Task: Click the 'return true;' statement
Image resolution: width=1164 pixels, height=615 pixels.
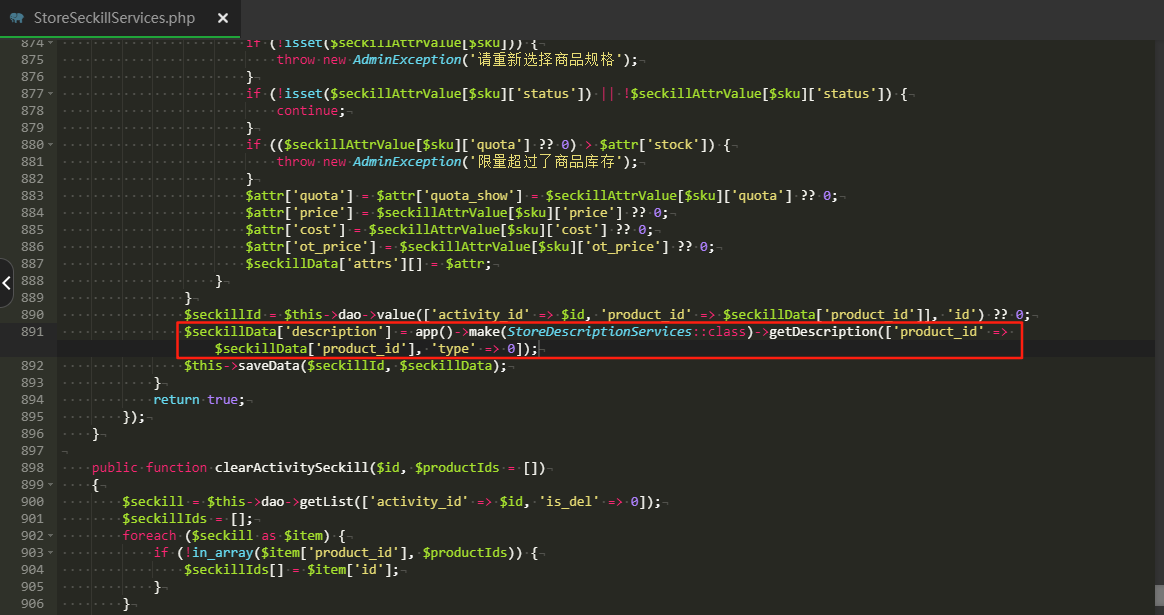Action: 198,400
